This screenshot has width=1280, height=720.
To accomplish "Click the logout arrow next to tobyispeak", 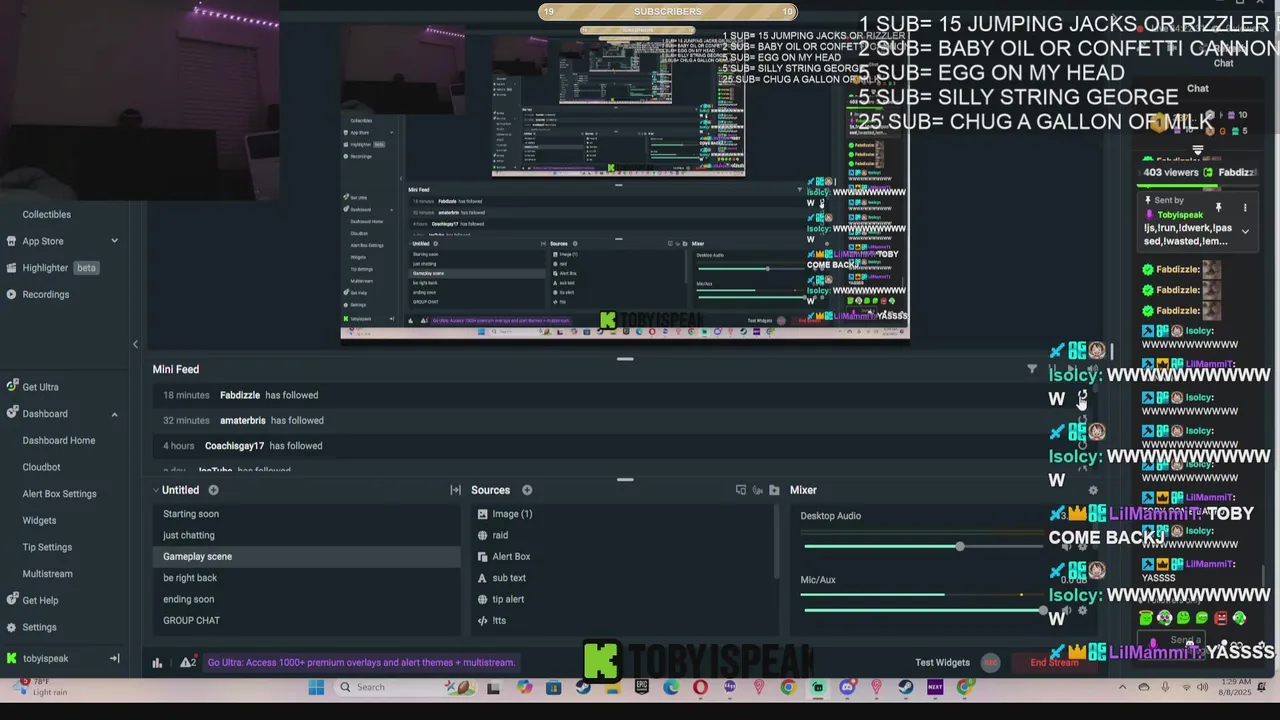I will pyautogui.click(x=114, y=658).
